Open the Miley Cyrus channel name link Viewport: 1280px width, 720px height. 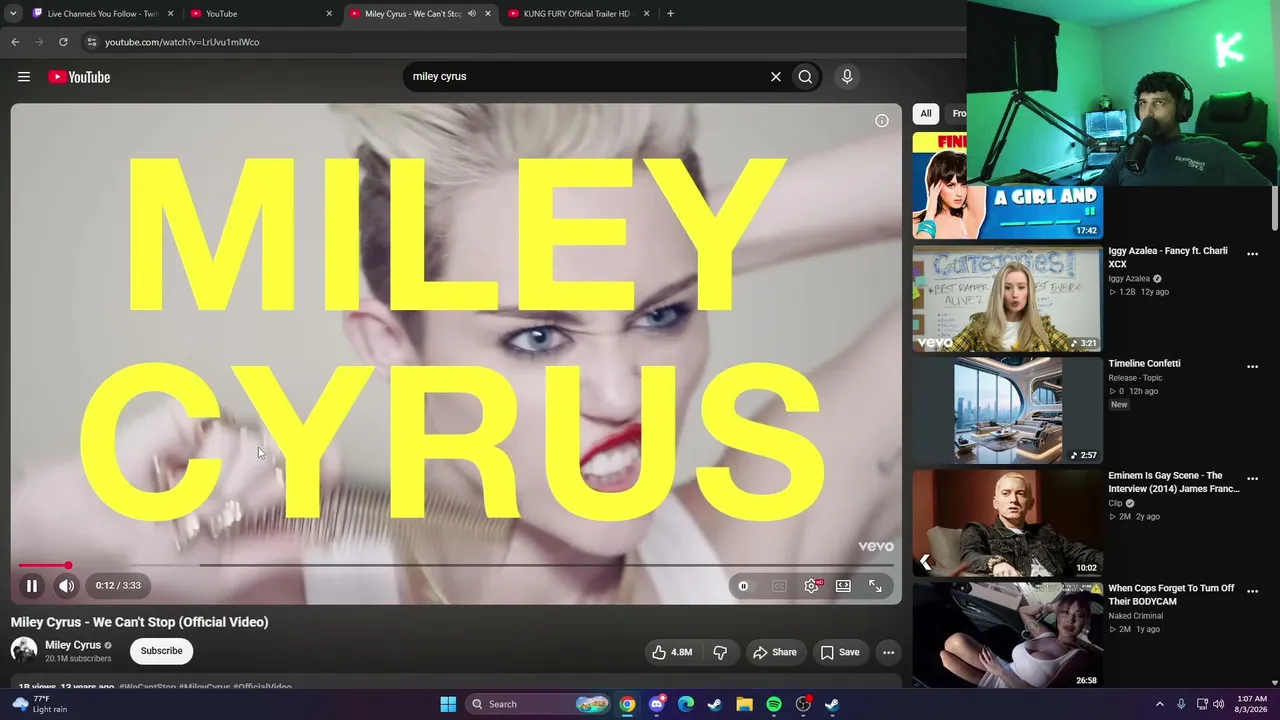(x=73, y=645)
